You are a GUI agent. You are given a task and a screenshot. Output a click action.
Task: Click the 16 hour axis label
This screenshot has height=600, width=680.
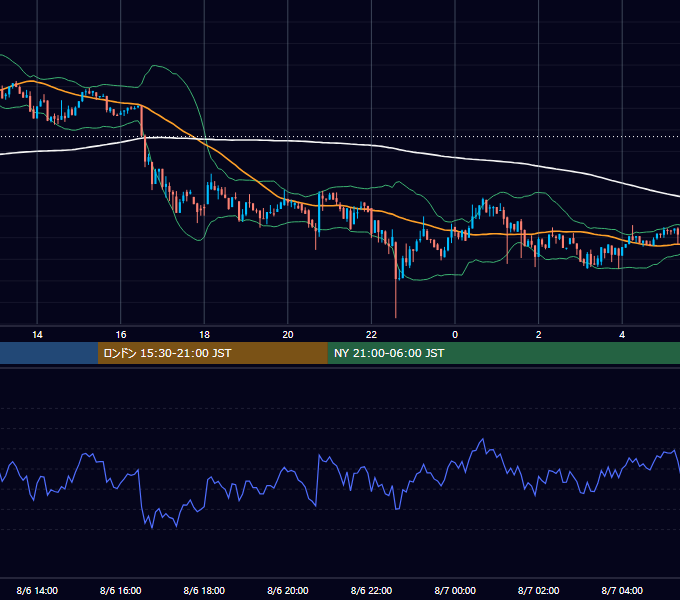(121, 335)
